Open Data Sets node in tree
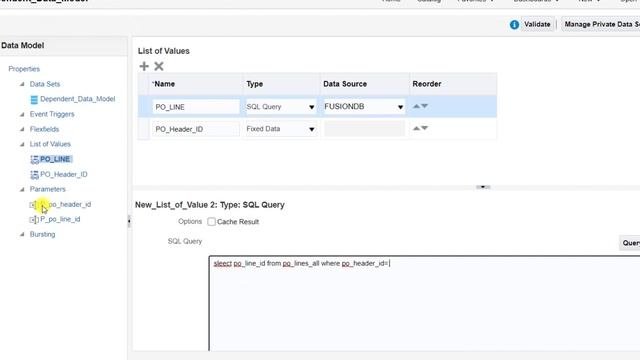Viewport: 640px width, 360px height. tap(45, 84)
